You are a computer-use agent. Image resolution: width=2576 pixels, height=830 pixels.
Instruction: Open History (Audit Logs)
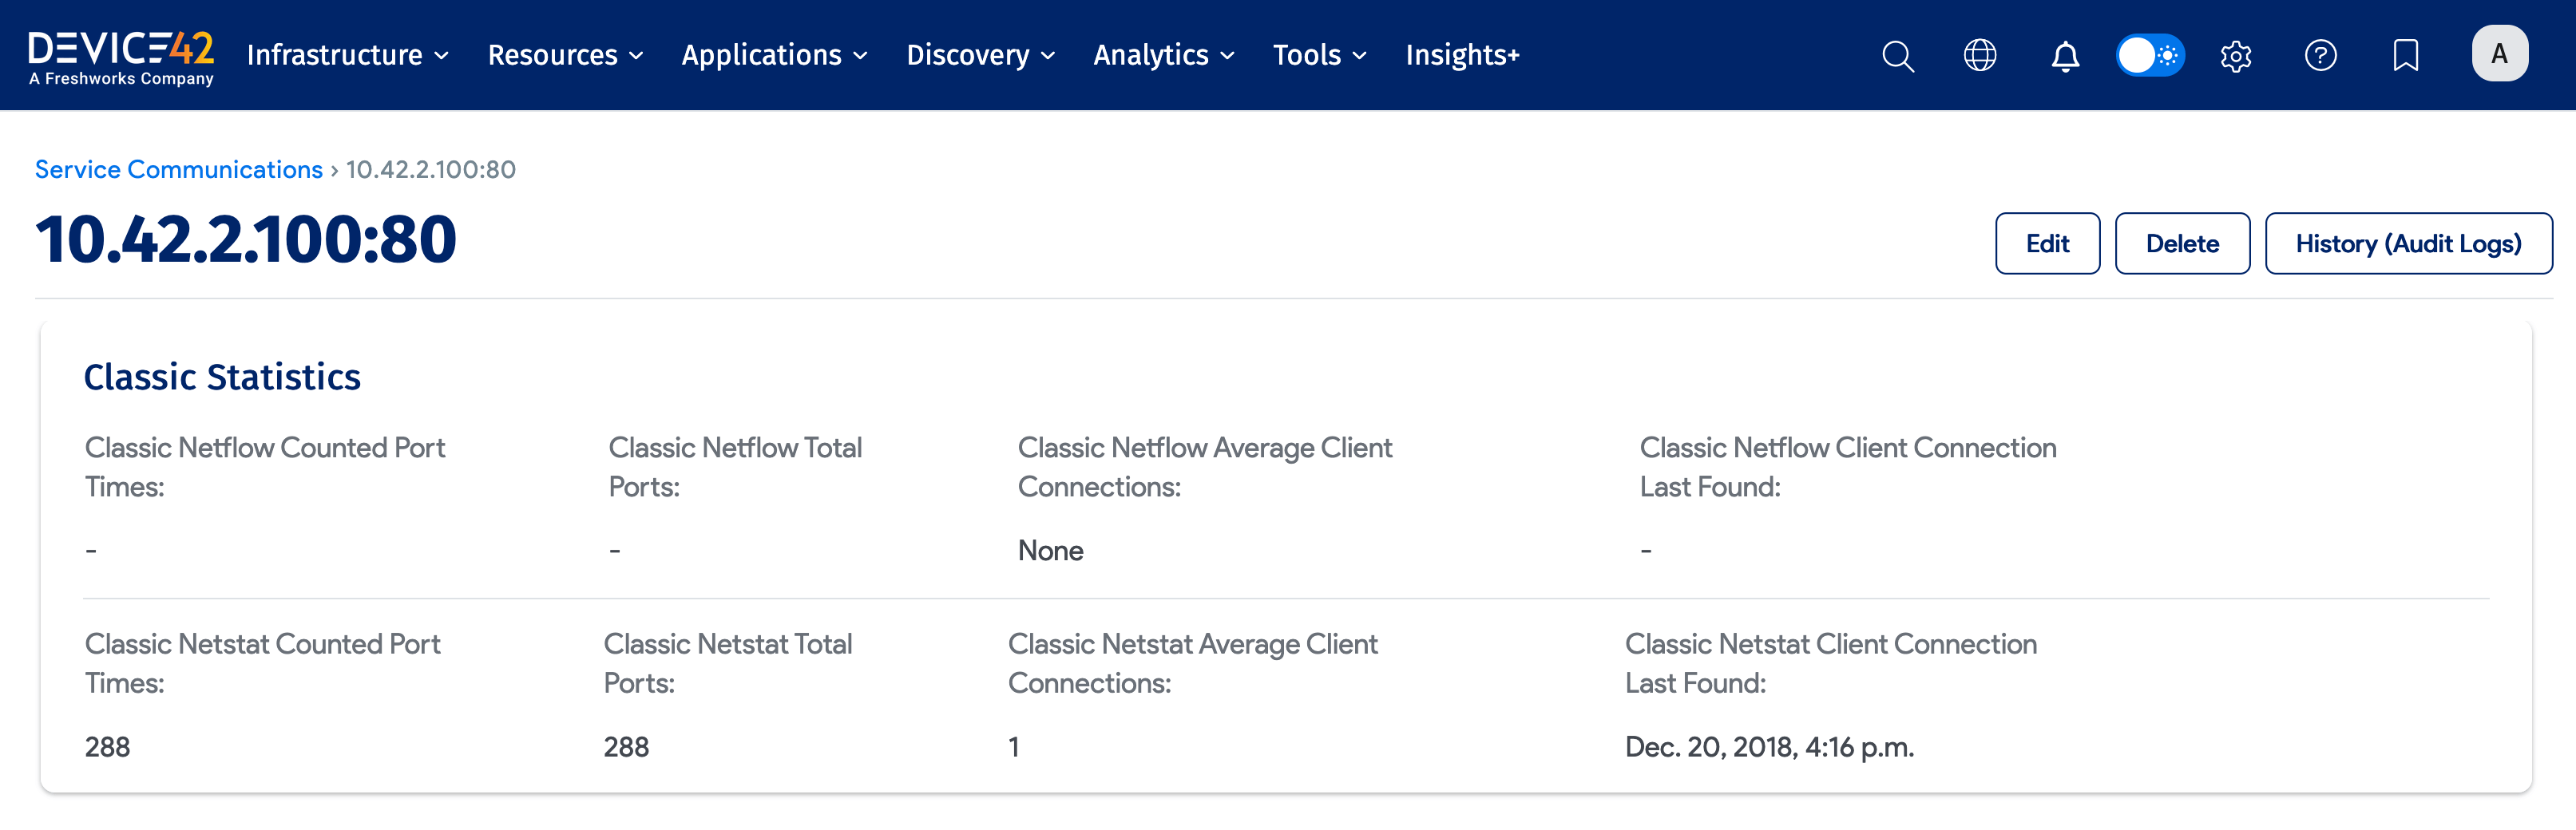coord(2408,243)
